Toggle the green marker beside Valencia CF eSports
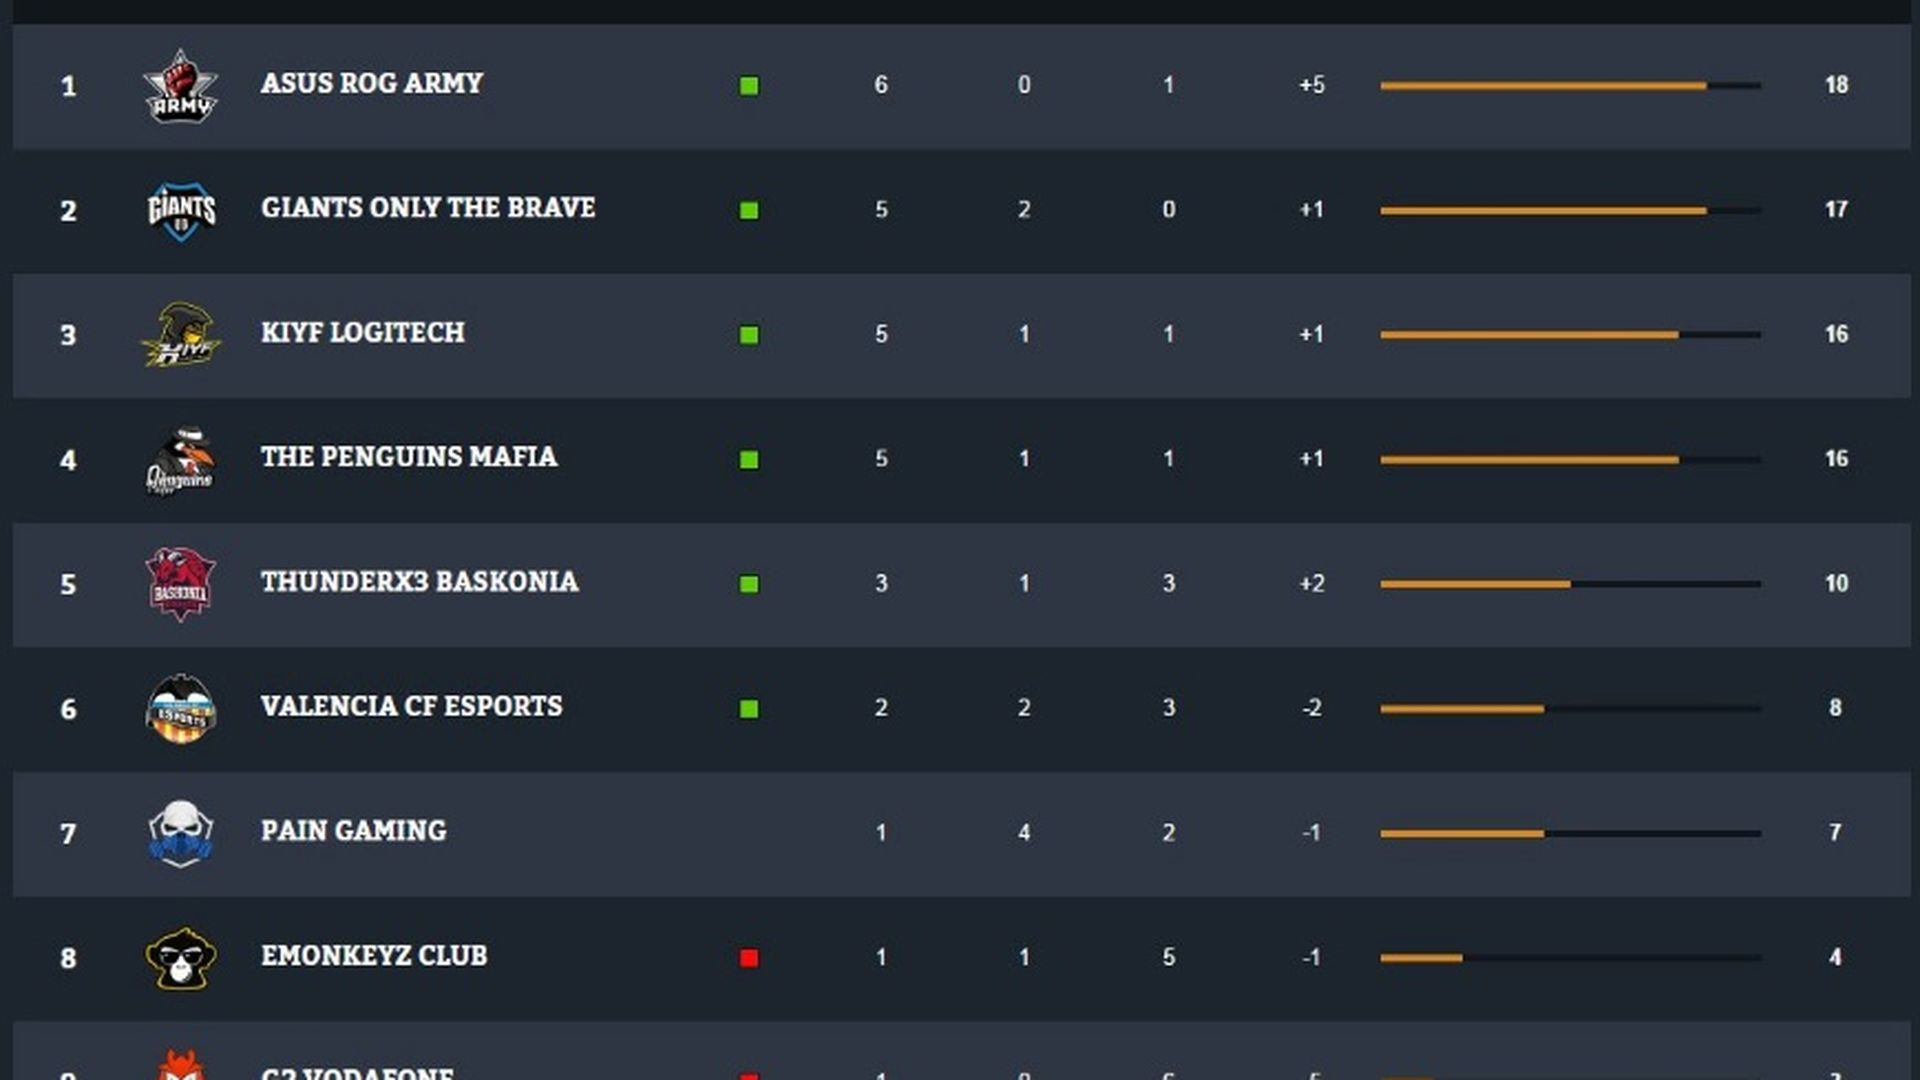This screenshot has height=1080, width=1920. coord(749,708)
